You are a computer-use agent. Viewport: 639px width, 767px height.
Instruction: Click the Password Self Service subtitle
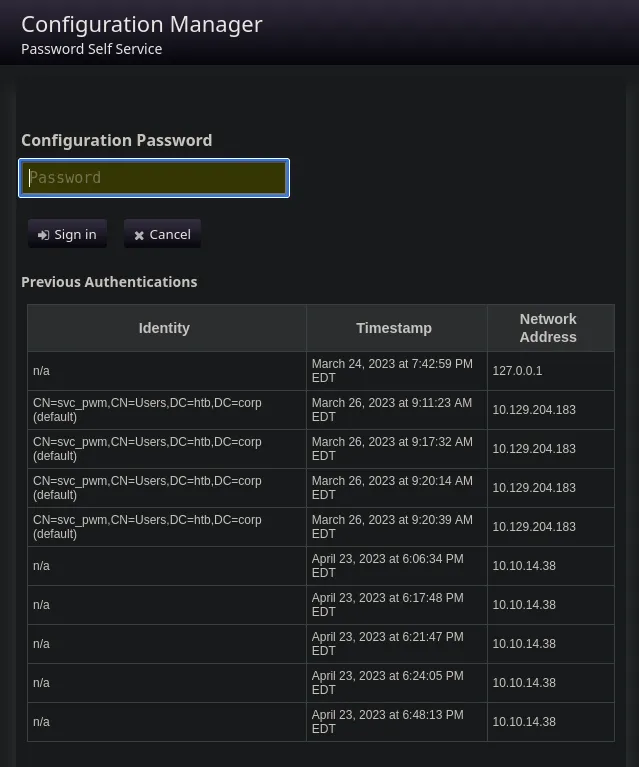click(x=91, y=49)
